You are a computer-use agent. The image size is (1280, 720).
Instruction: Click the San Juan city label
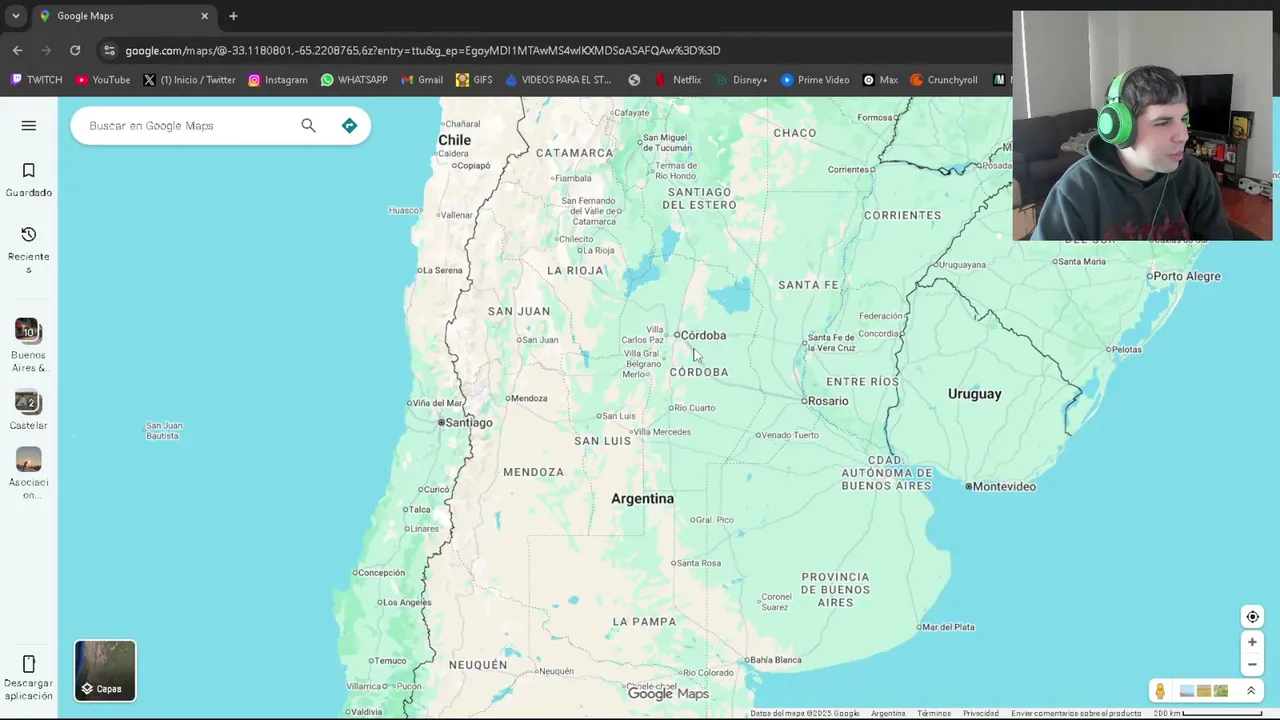tap(539, 340)
